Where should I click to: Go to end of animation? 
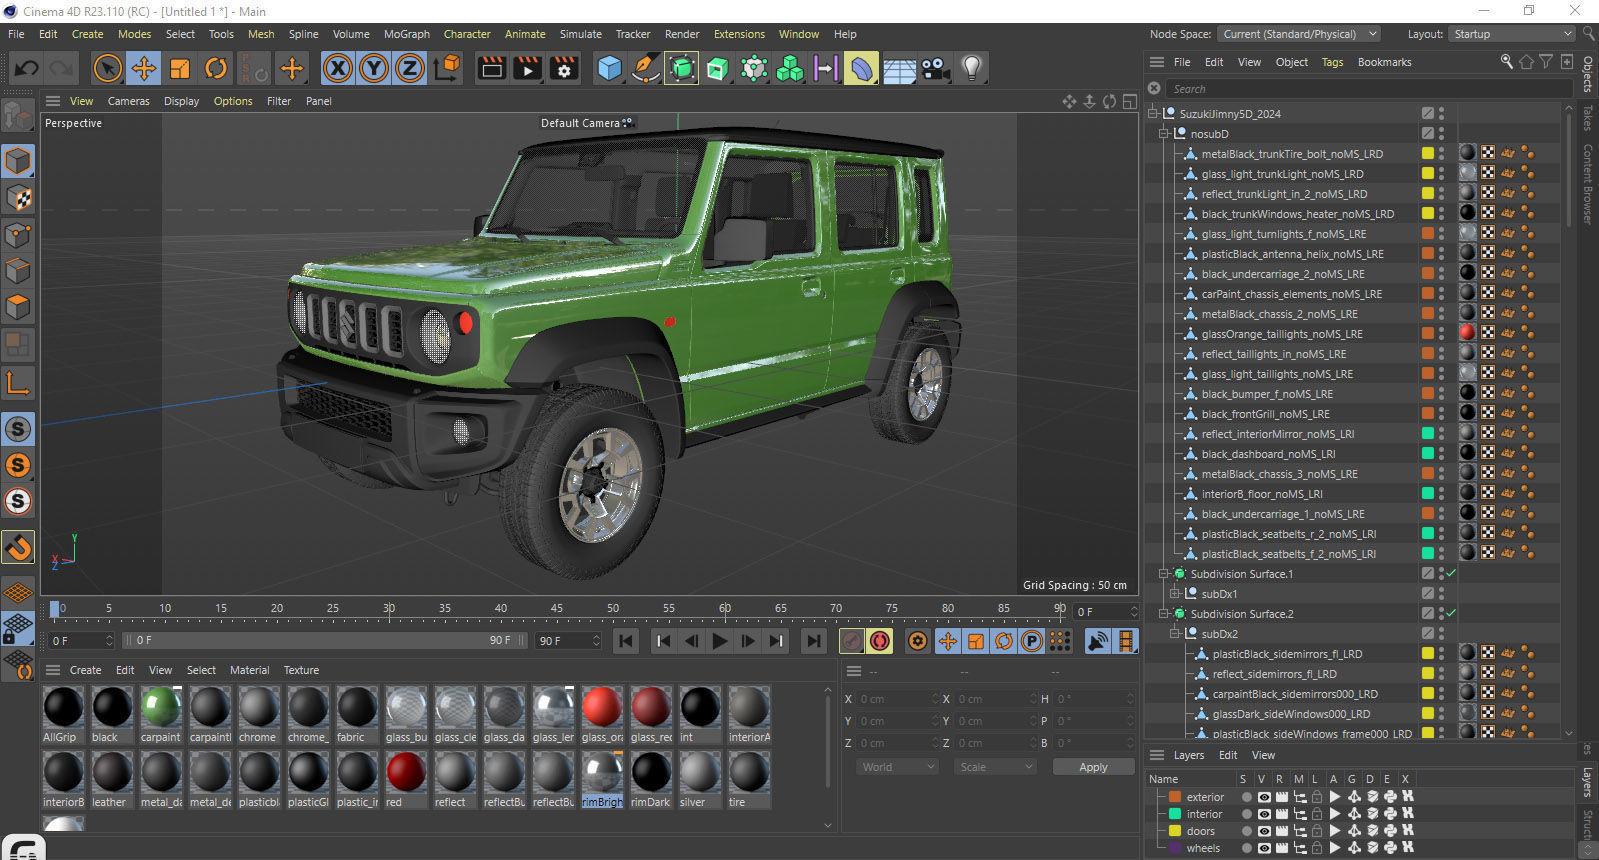(814, 641)
